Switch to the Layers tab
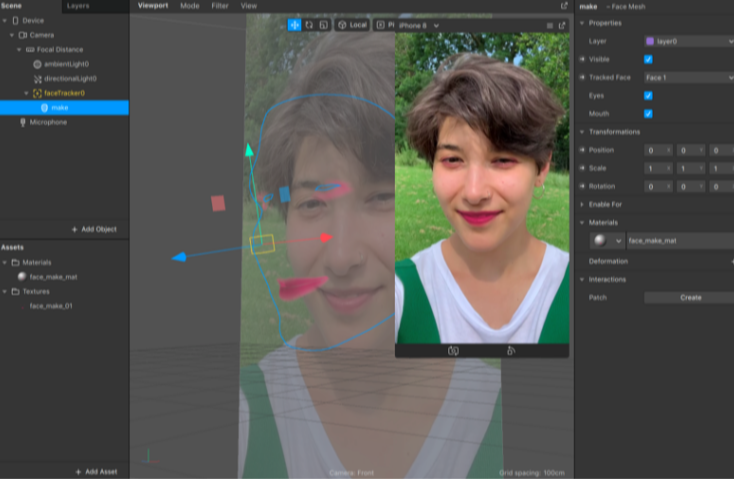734x479 pixels. [77, 6]
